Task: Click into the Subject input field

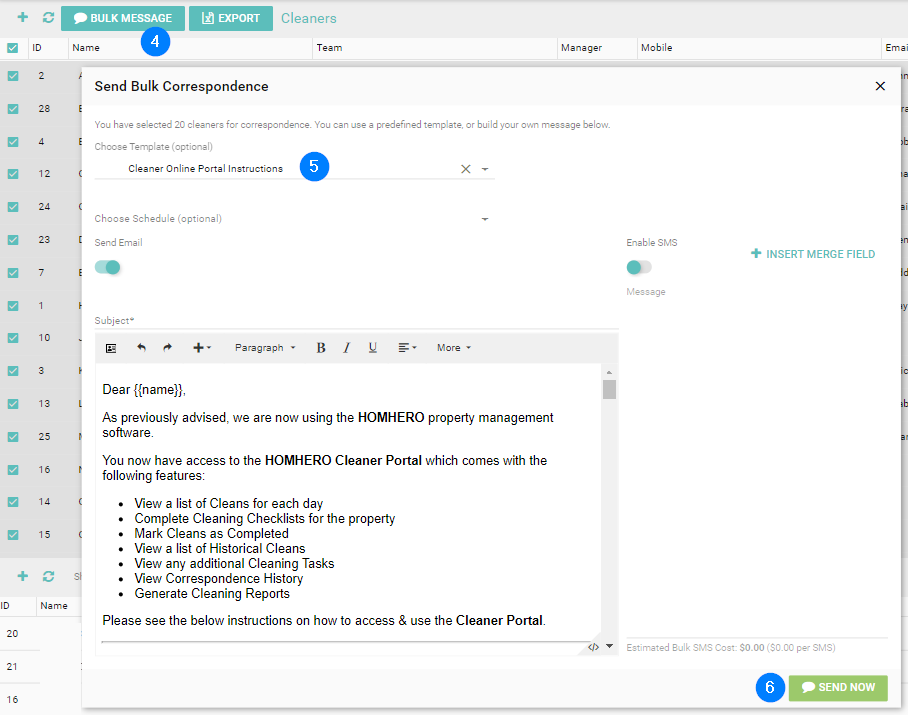Action: (x=355, y=321)
